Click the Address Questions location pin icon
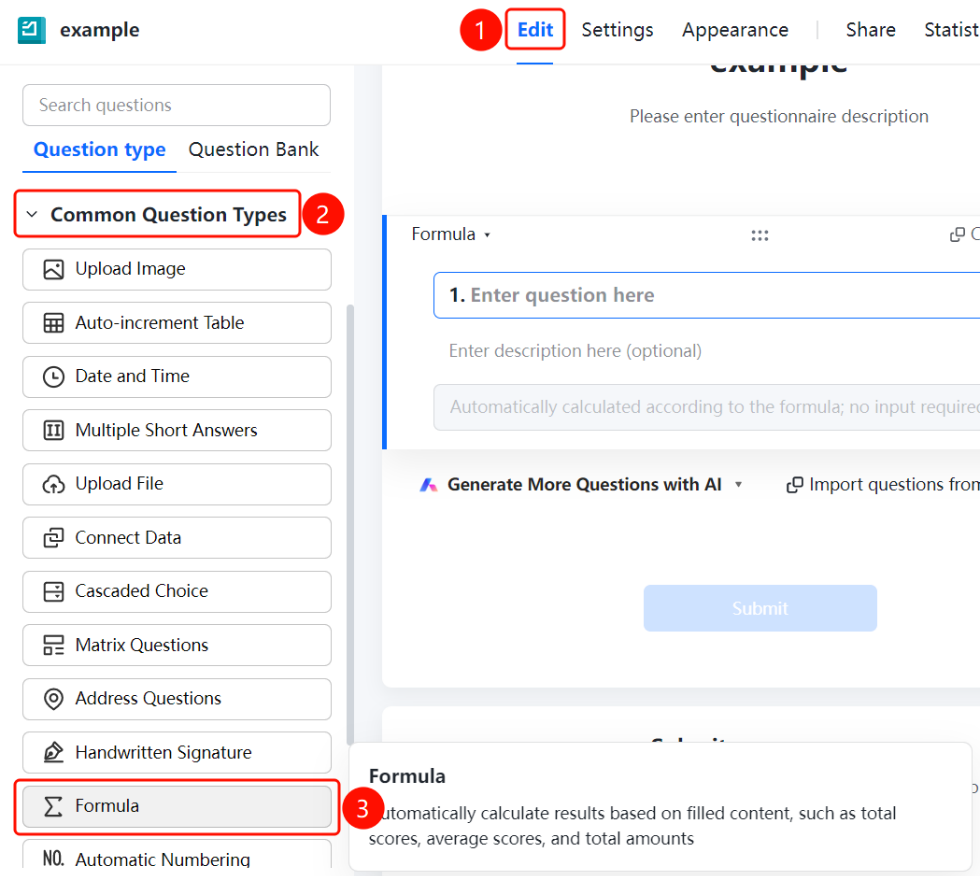The width and height of the screenshot is (980, 876). (x=54, y=699)
